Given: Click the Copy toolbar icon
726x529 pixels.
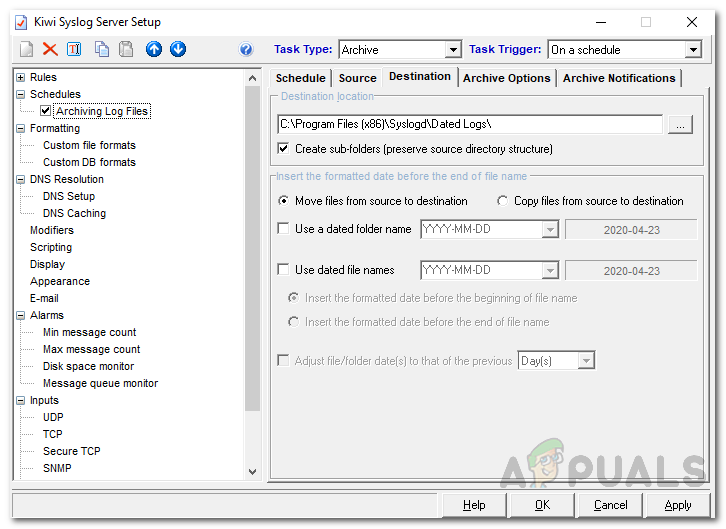Looking at the screenshot, I should [102, 49].
